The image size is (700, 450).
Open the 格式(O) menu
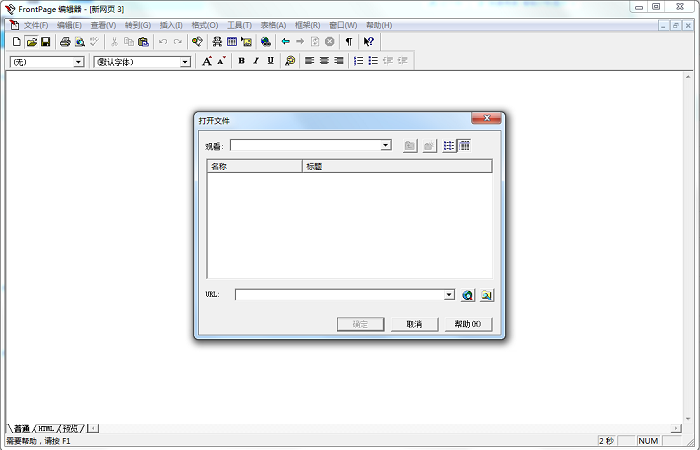(205, 24)
